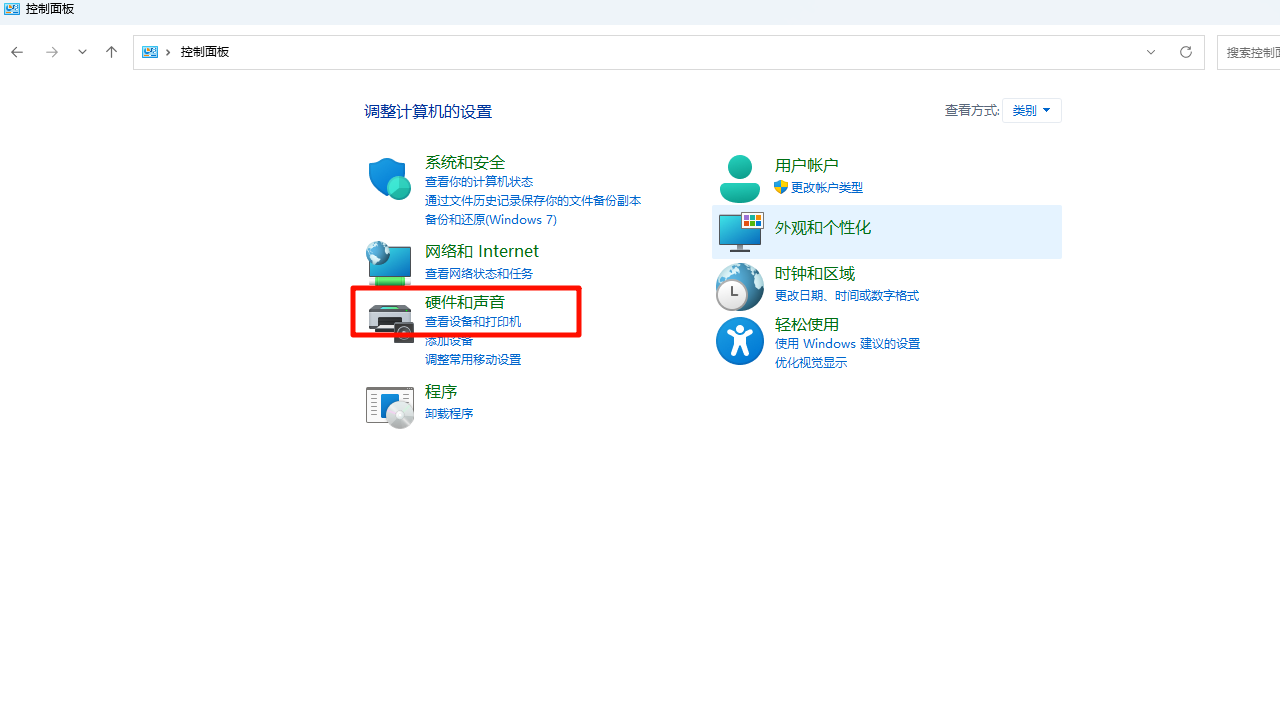Open 使用 Windows 建议的设置 link
1280x720 pixels.
(x=848, y=344)
